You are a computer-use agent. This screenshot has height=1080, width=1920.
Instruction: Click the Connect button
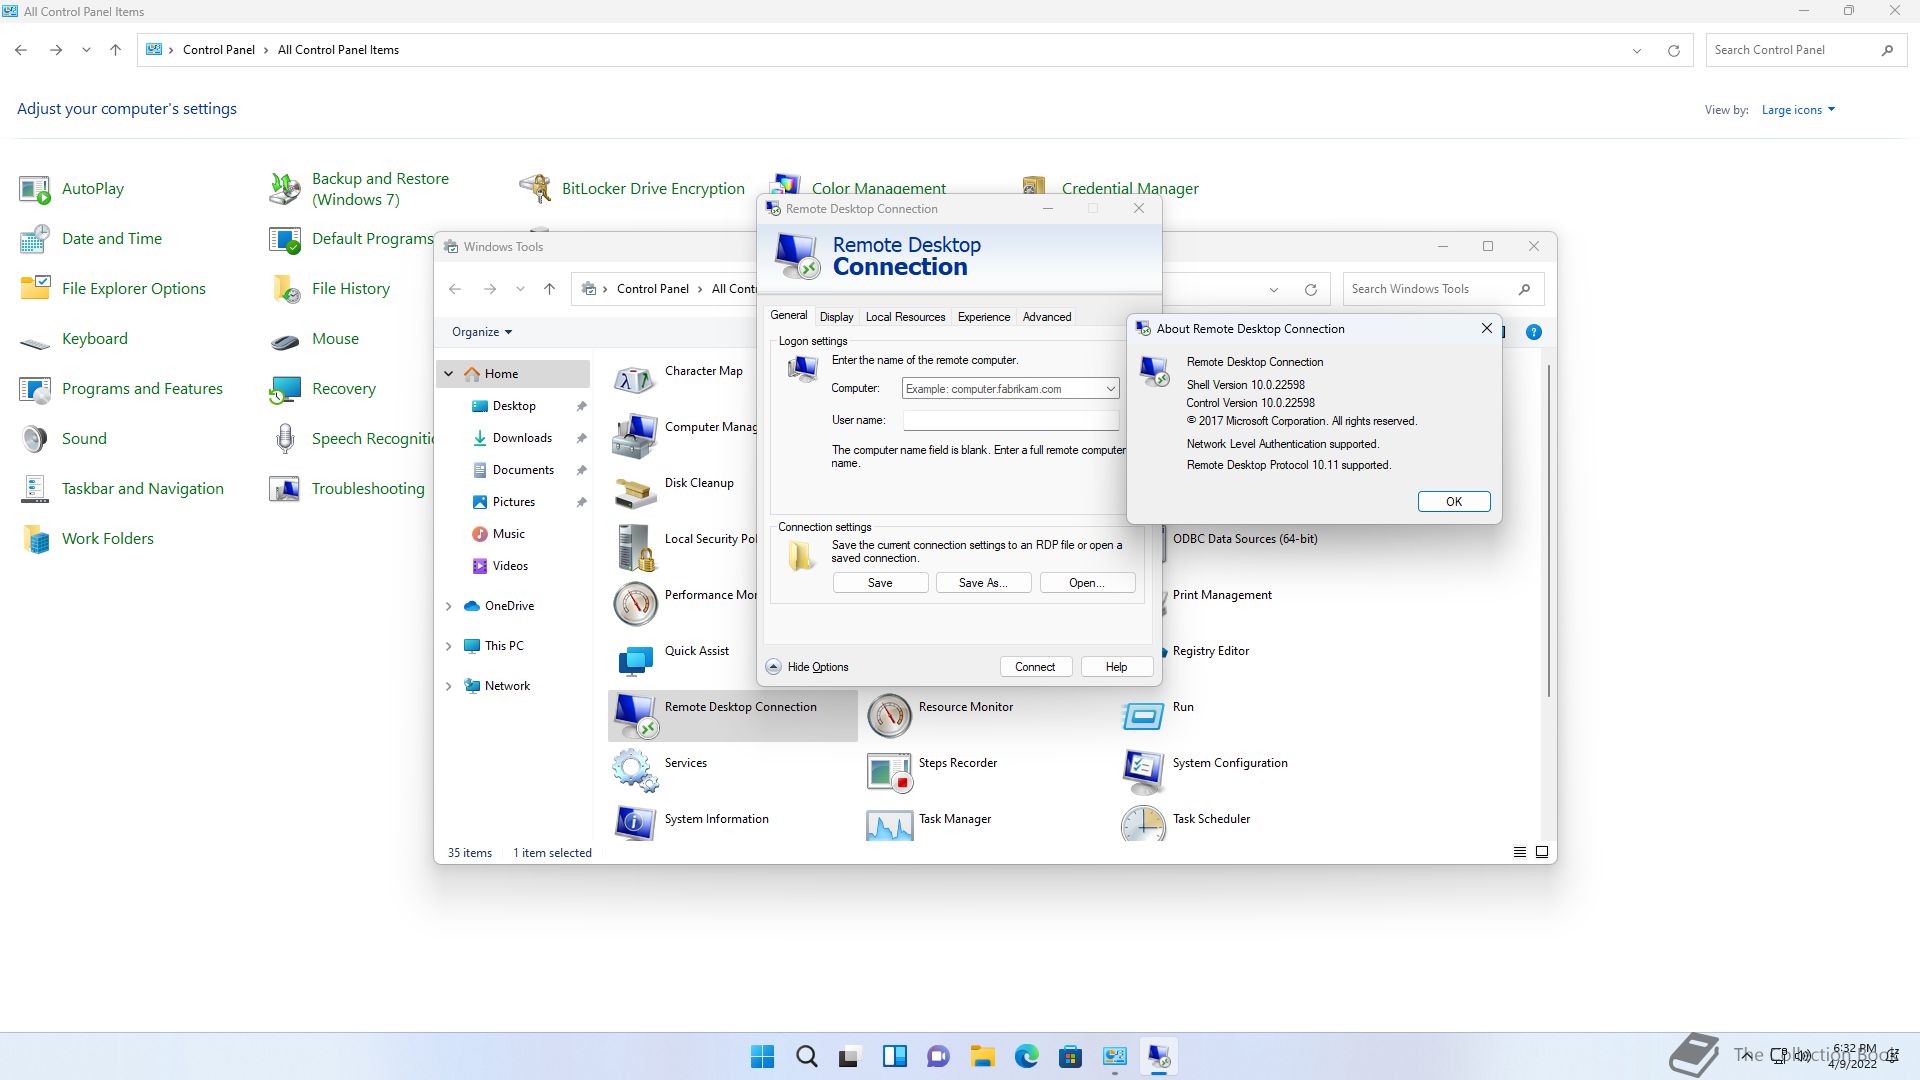(1035, 667)
